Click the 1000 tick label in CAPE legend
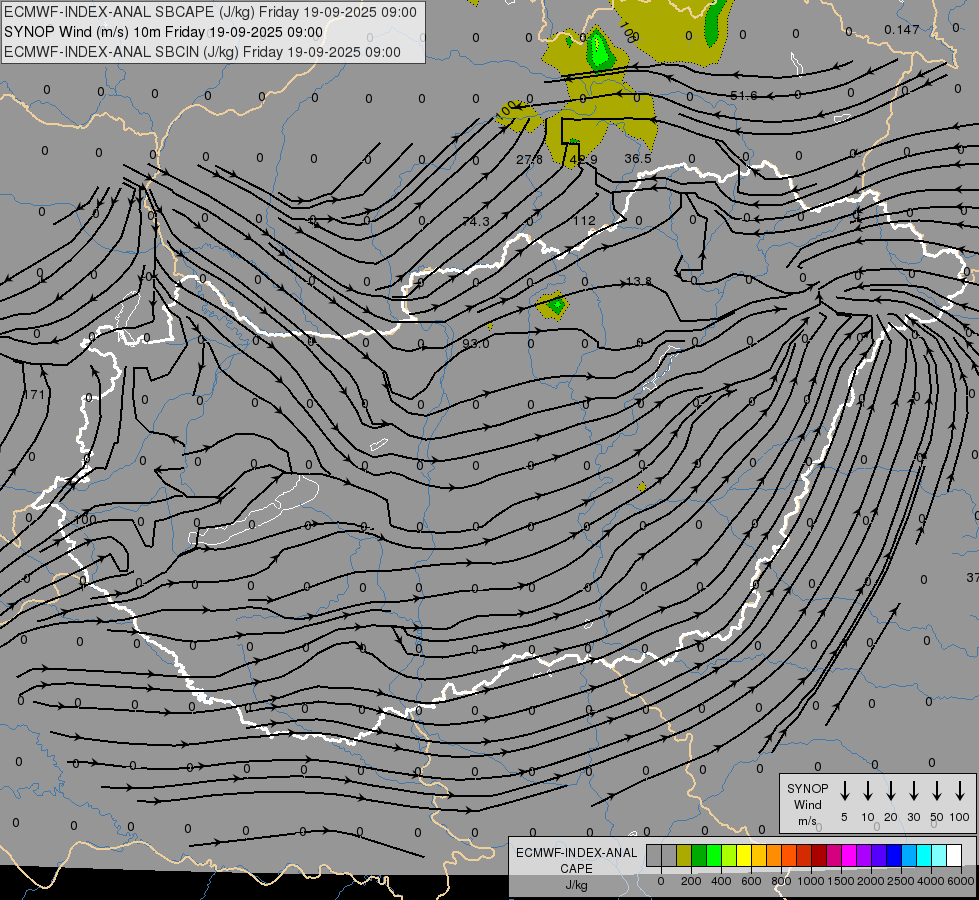This screenshot has width=979, height=900. [x=811, y=881]
